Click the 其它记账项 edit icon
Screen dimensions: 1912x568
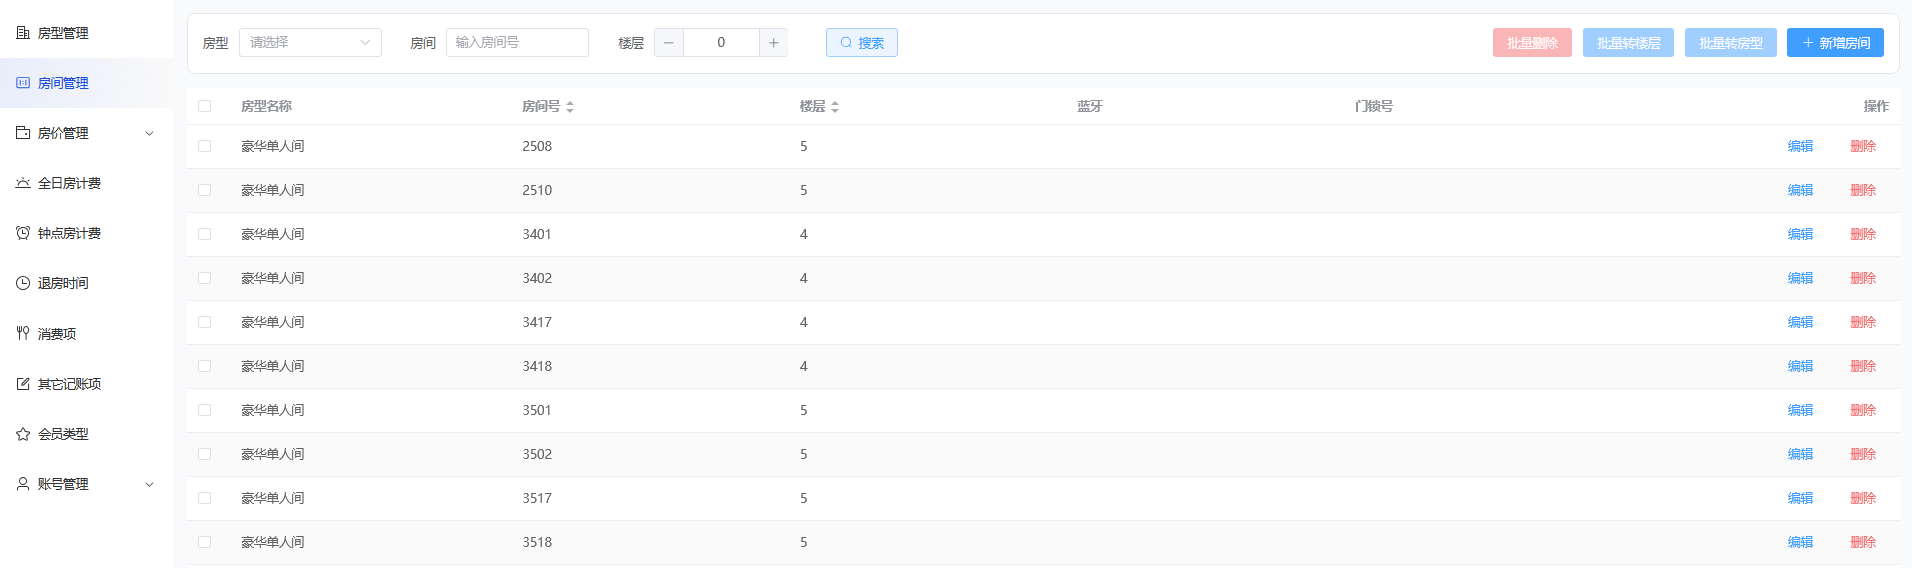pyautogui.click(x=23, y=384)
